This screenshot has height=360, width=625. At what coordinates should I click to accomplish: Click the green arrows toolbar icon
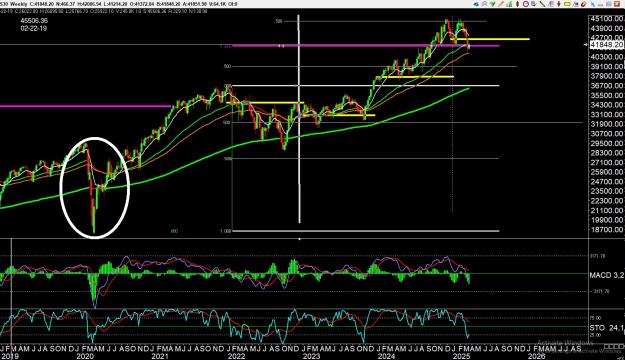click(493, 4)
